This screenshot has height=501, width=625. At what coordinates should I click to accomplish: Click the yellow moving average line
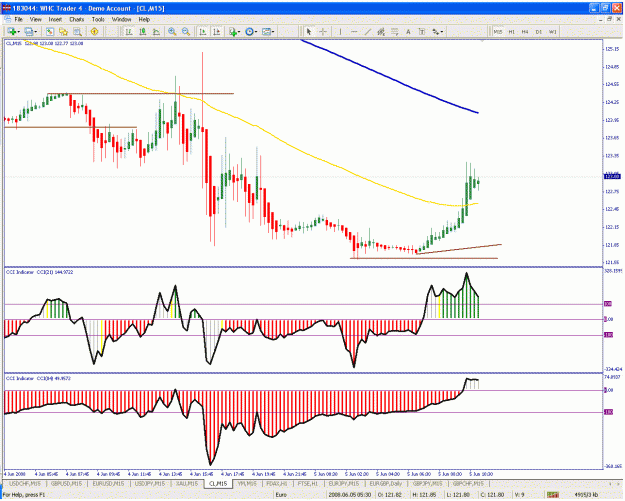(x=255, y=126)
